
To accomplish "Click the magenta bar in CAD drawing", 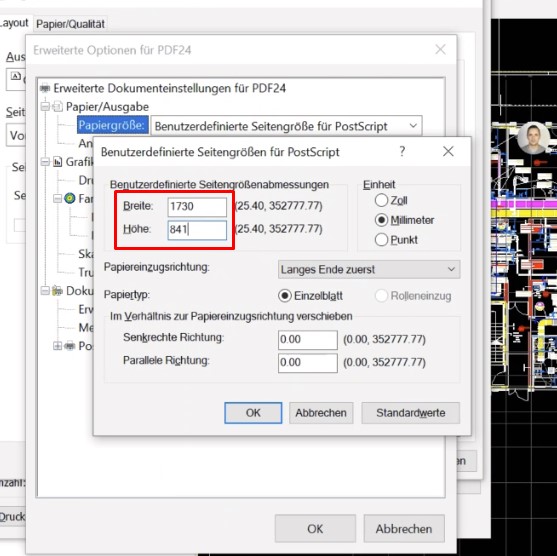I will pyautogui.click(x=524, y=204).
